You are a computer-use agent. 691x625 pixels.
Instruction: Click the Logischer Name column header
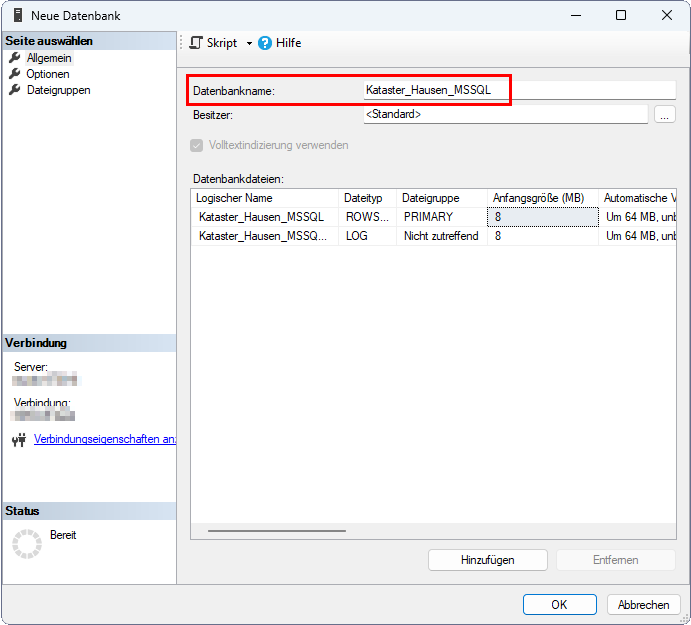265,198
